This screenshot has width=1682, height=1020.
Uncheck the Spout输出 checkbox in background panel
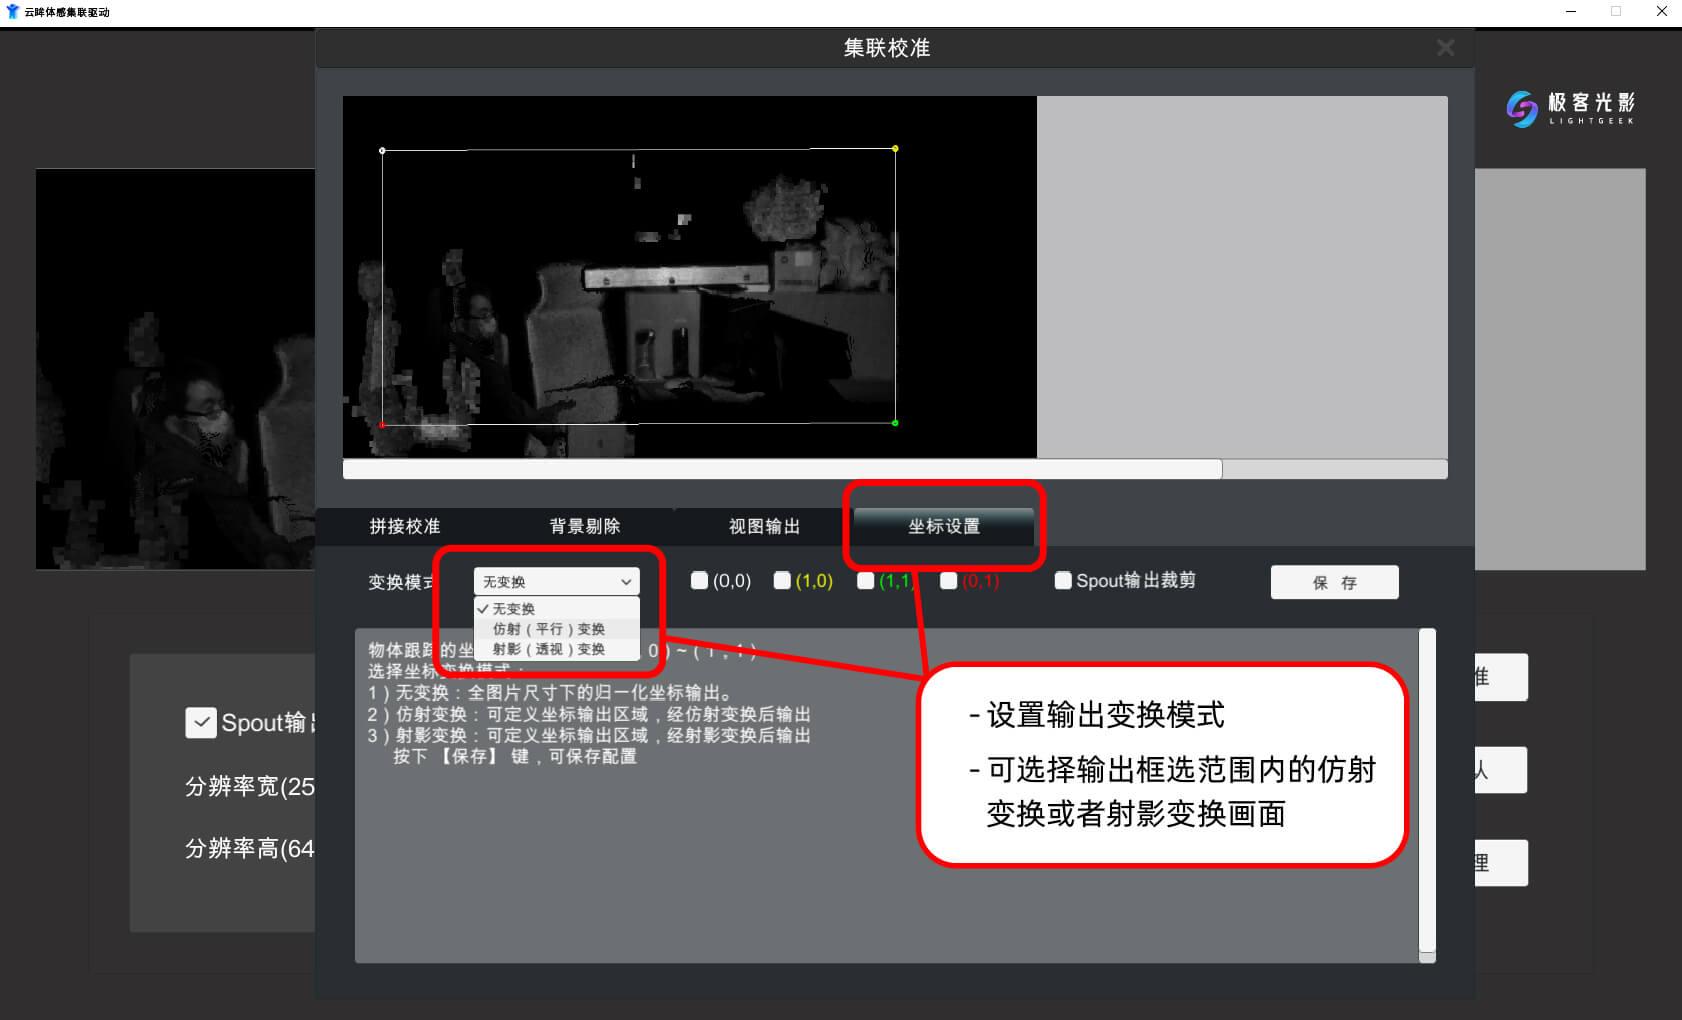(x=201, y=722)
